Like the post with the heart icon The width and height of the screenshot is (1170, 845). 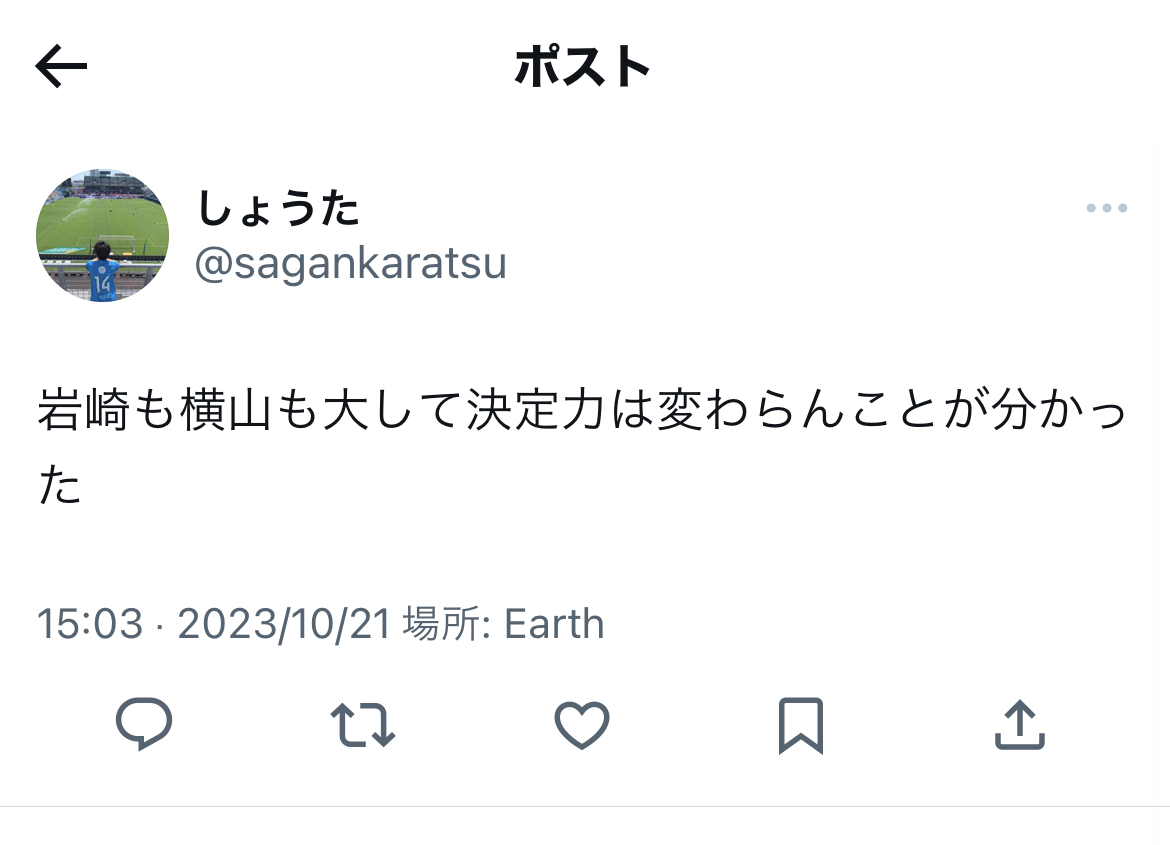(x=582, y=725)
